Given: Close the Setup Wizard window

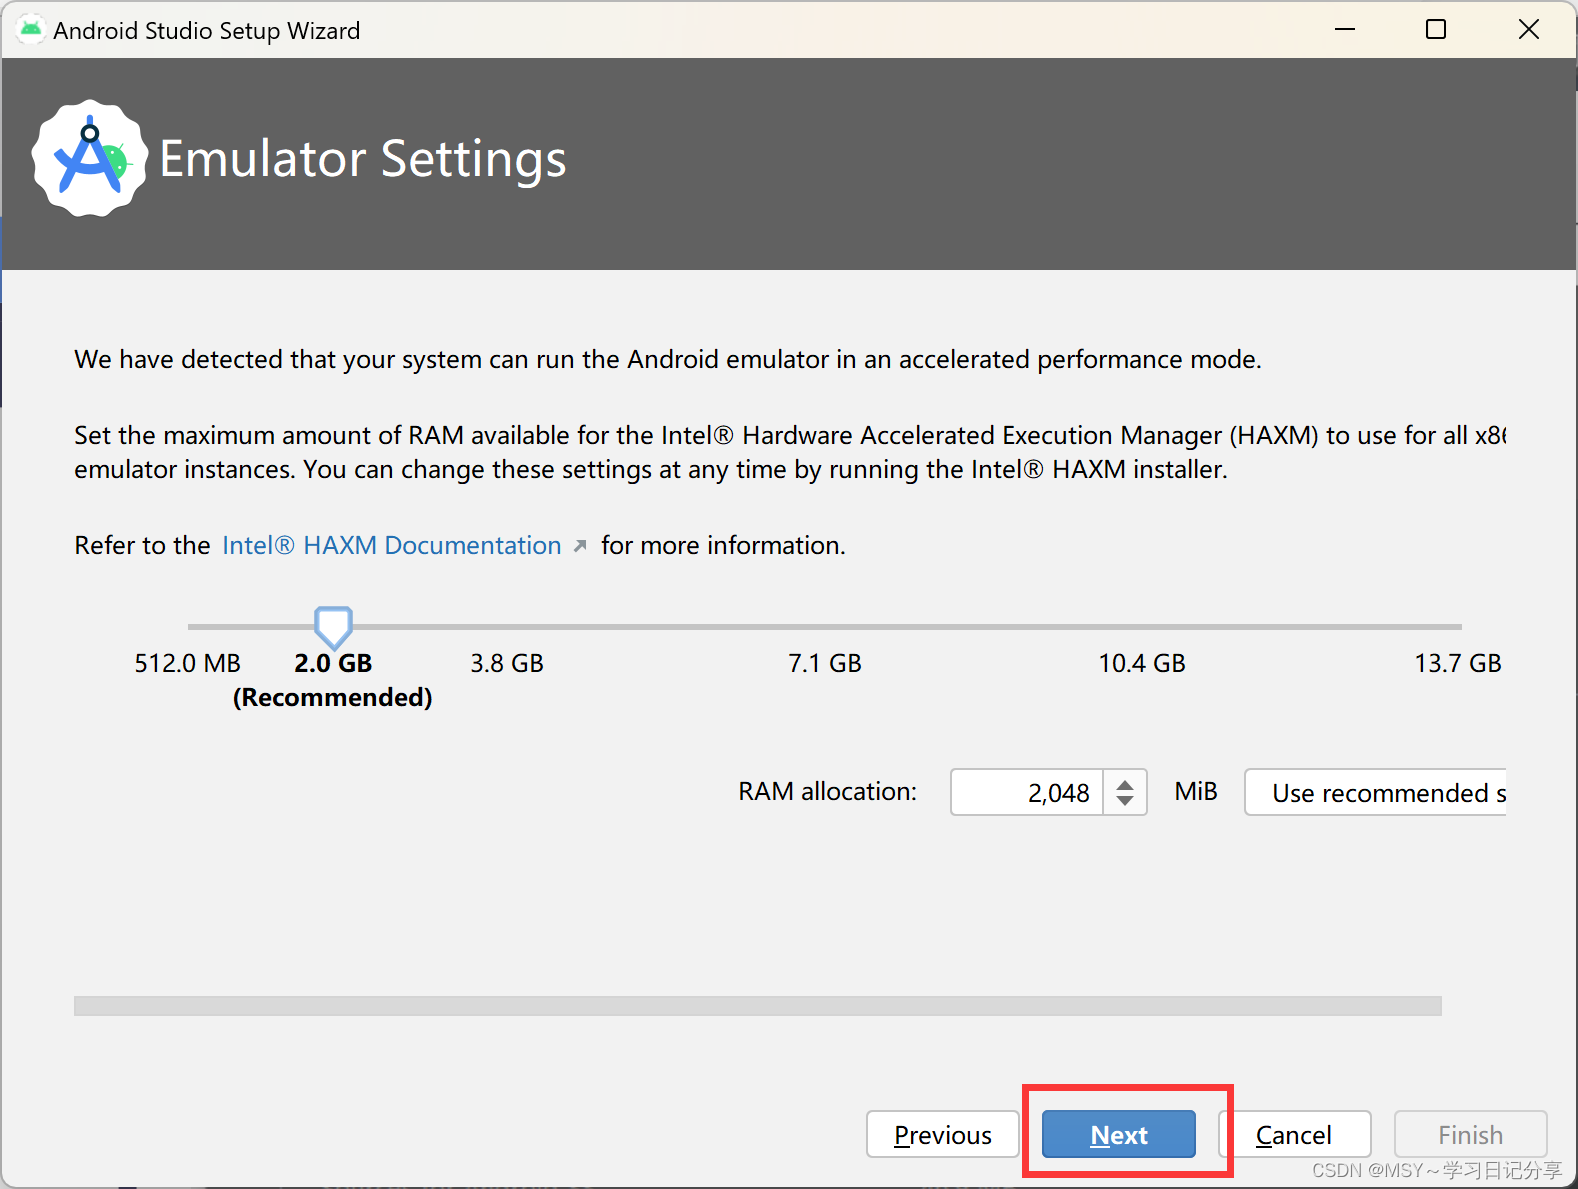Looking at the screenshot, I should pyautogui.click(x=1529, y=29).
